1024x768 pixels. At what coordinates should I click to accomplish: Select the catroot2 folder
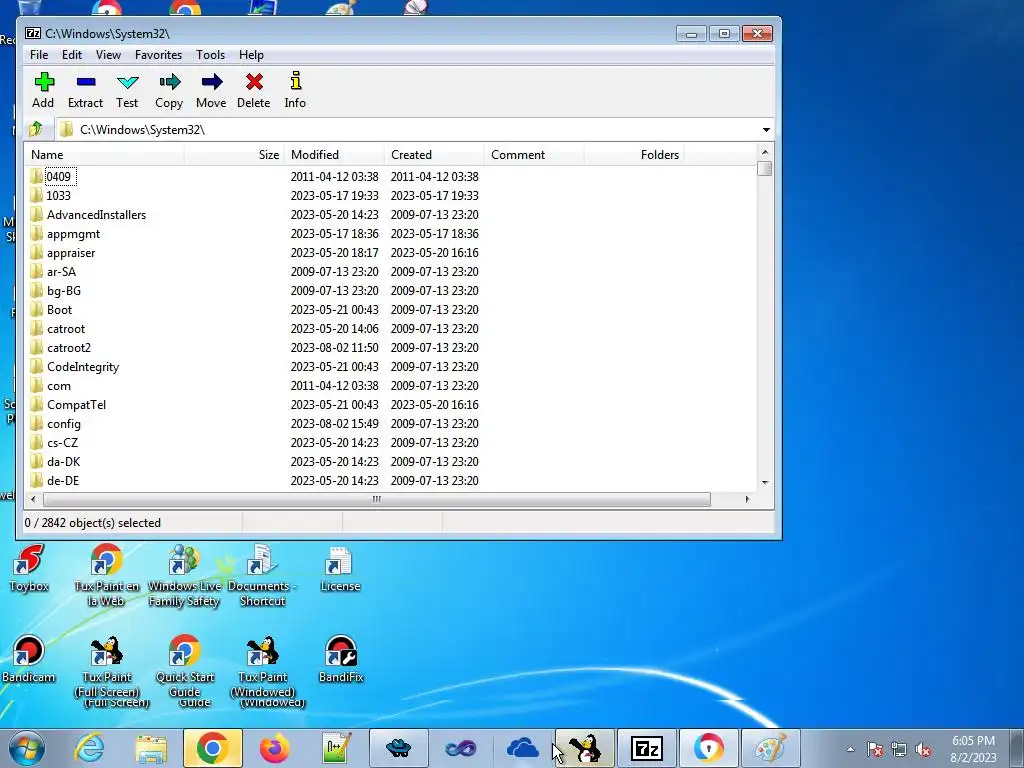point(391,347)
